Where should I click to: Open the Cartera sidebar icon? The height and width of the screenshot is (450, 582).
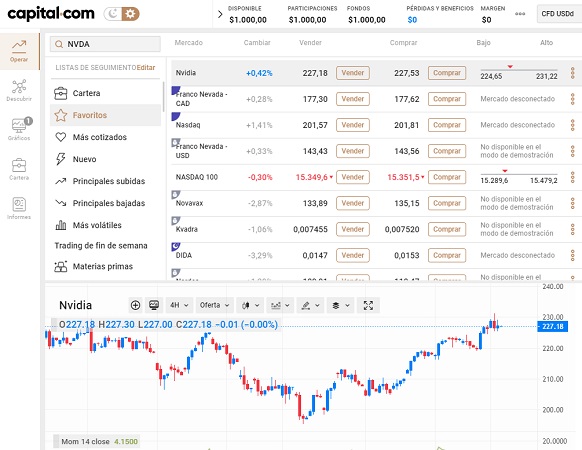click(x=19, y=169)
